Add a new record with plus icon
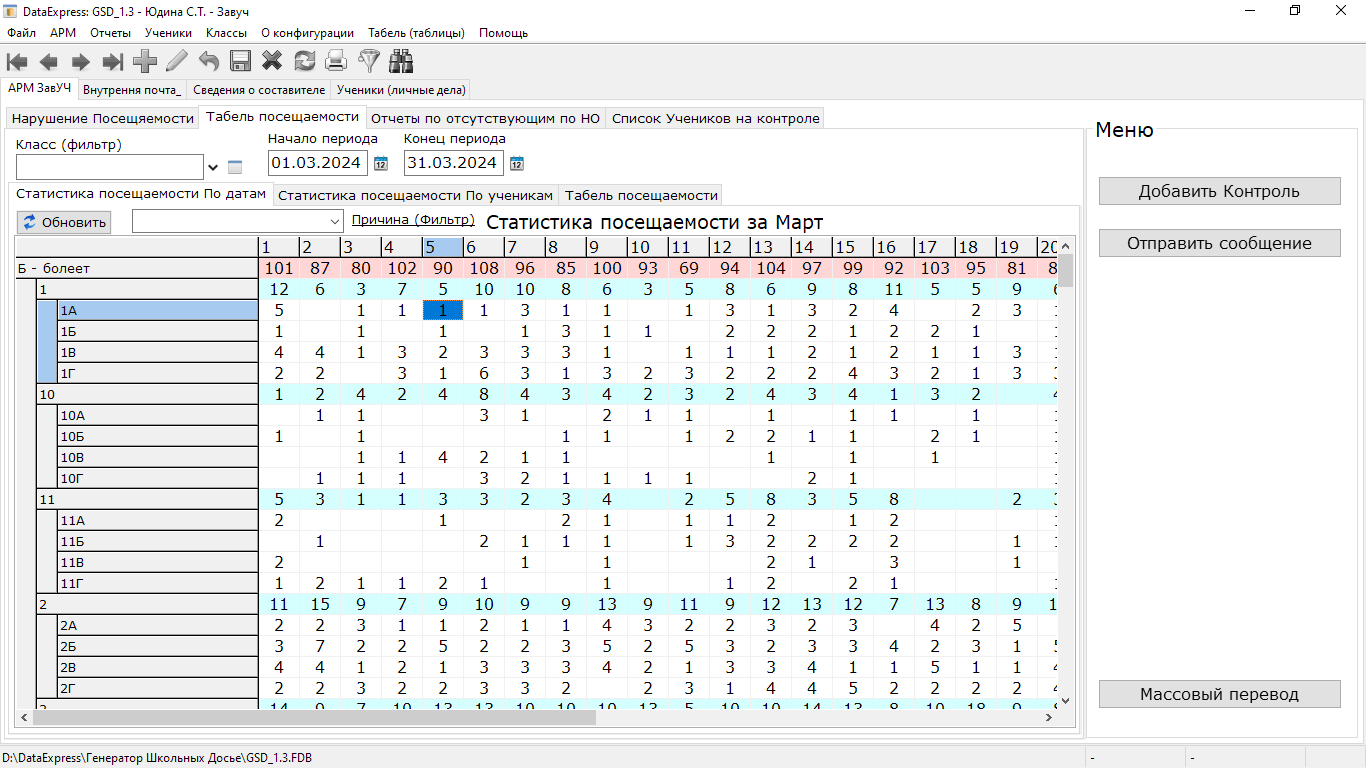1366x768 pixels. click(145, 62)
